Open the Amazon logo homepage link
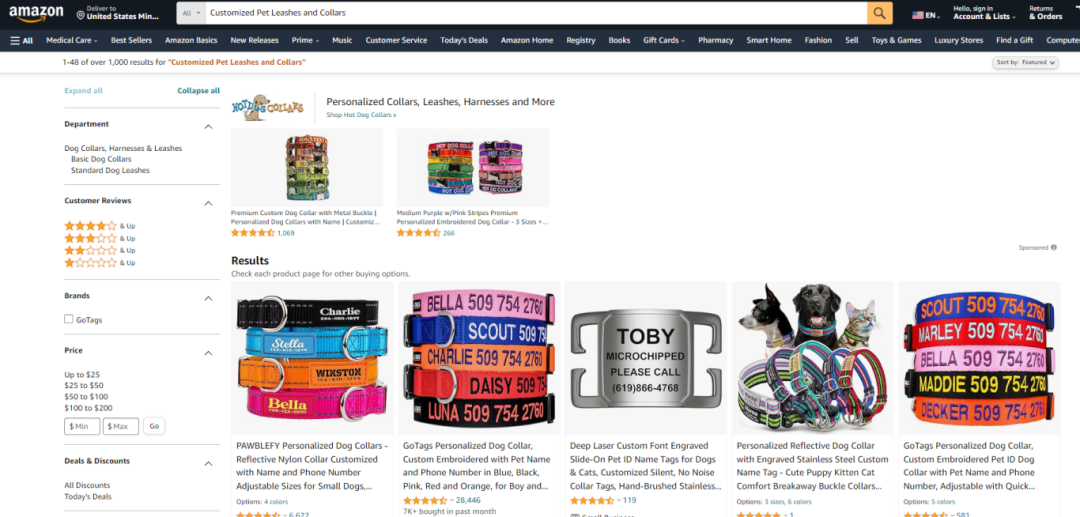The width and height of the screenshot is (1080, 517). coord(36,13)
